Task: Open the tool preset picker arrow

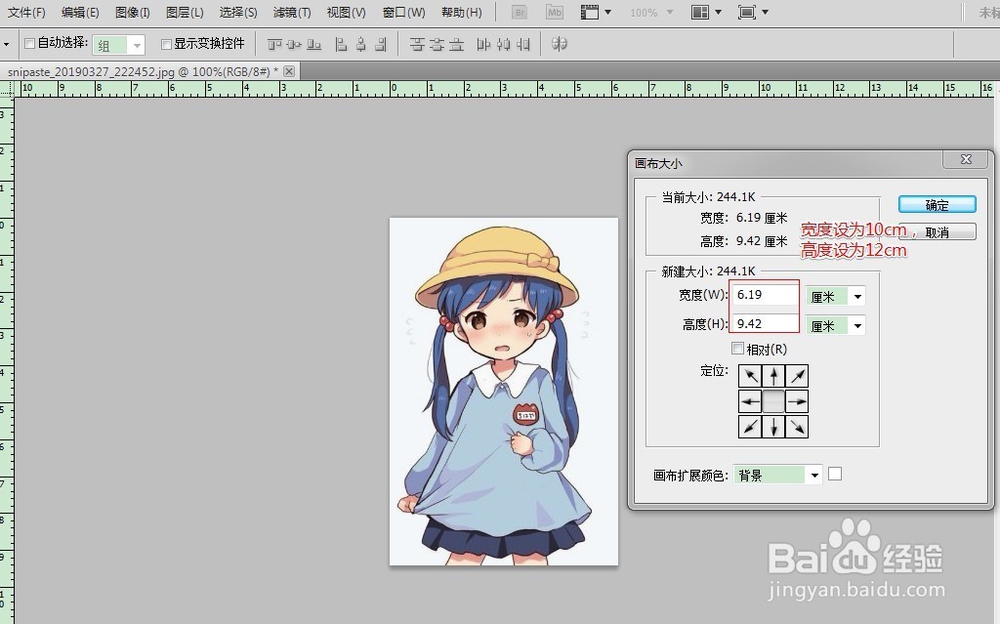Action: [x=6, y=44]
